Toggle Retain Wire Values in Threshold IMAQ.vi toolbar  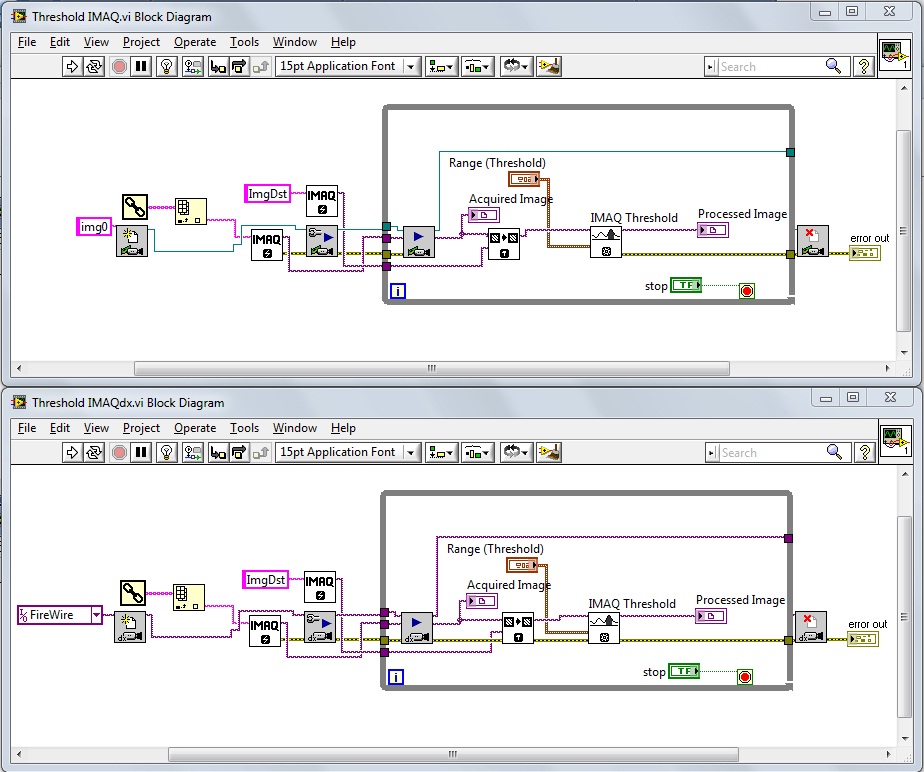click(x=192, y=66)
